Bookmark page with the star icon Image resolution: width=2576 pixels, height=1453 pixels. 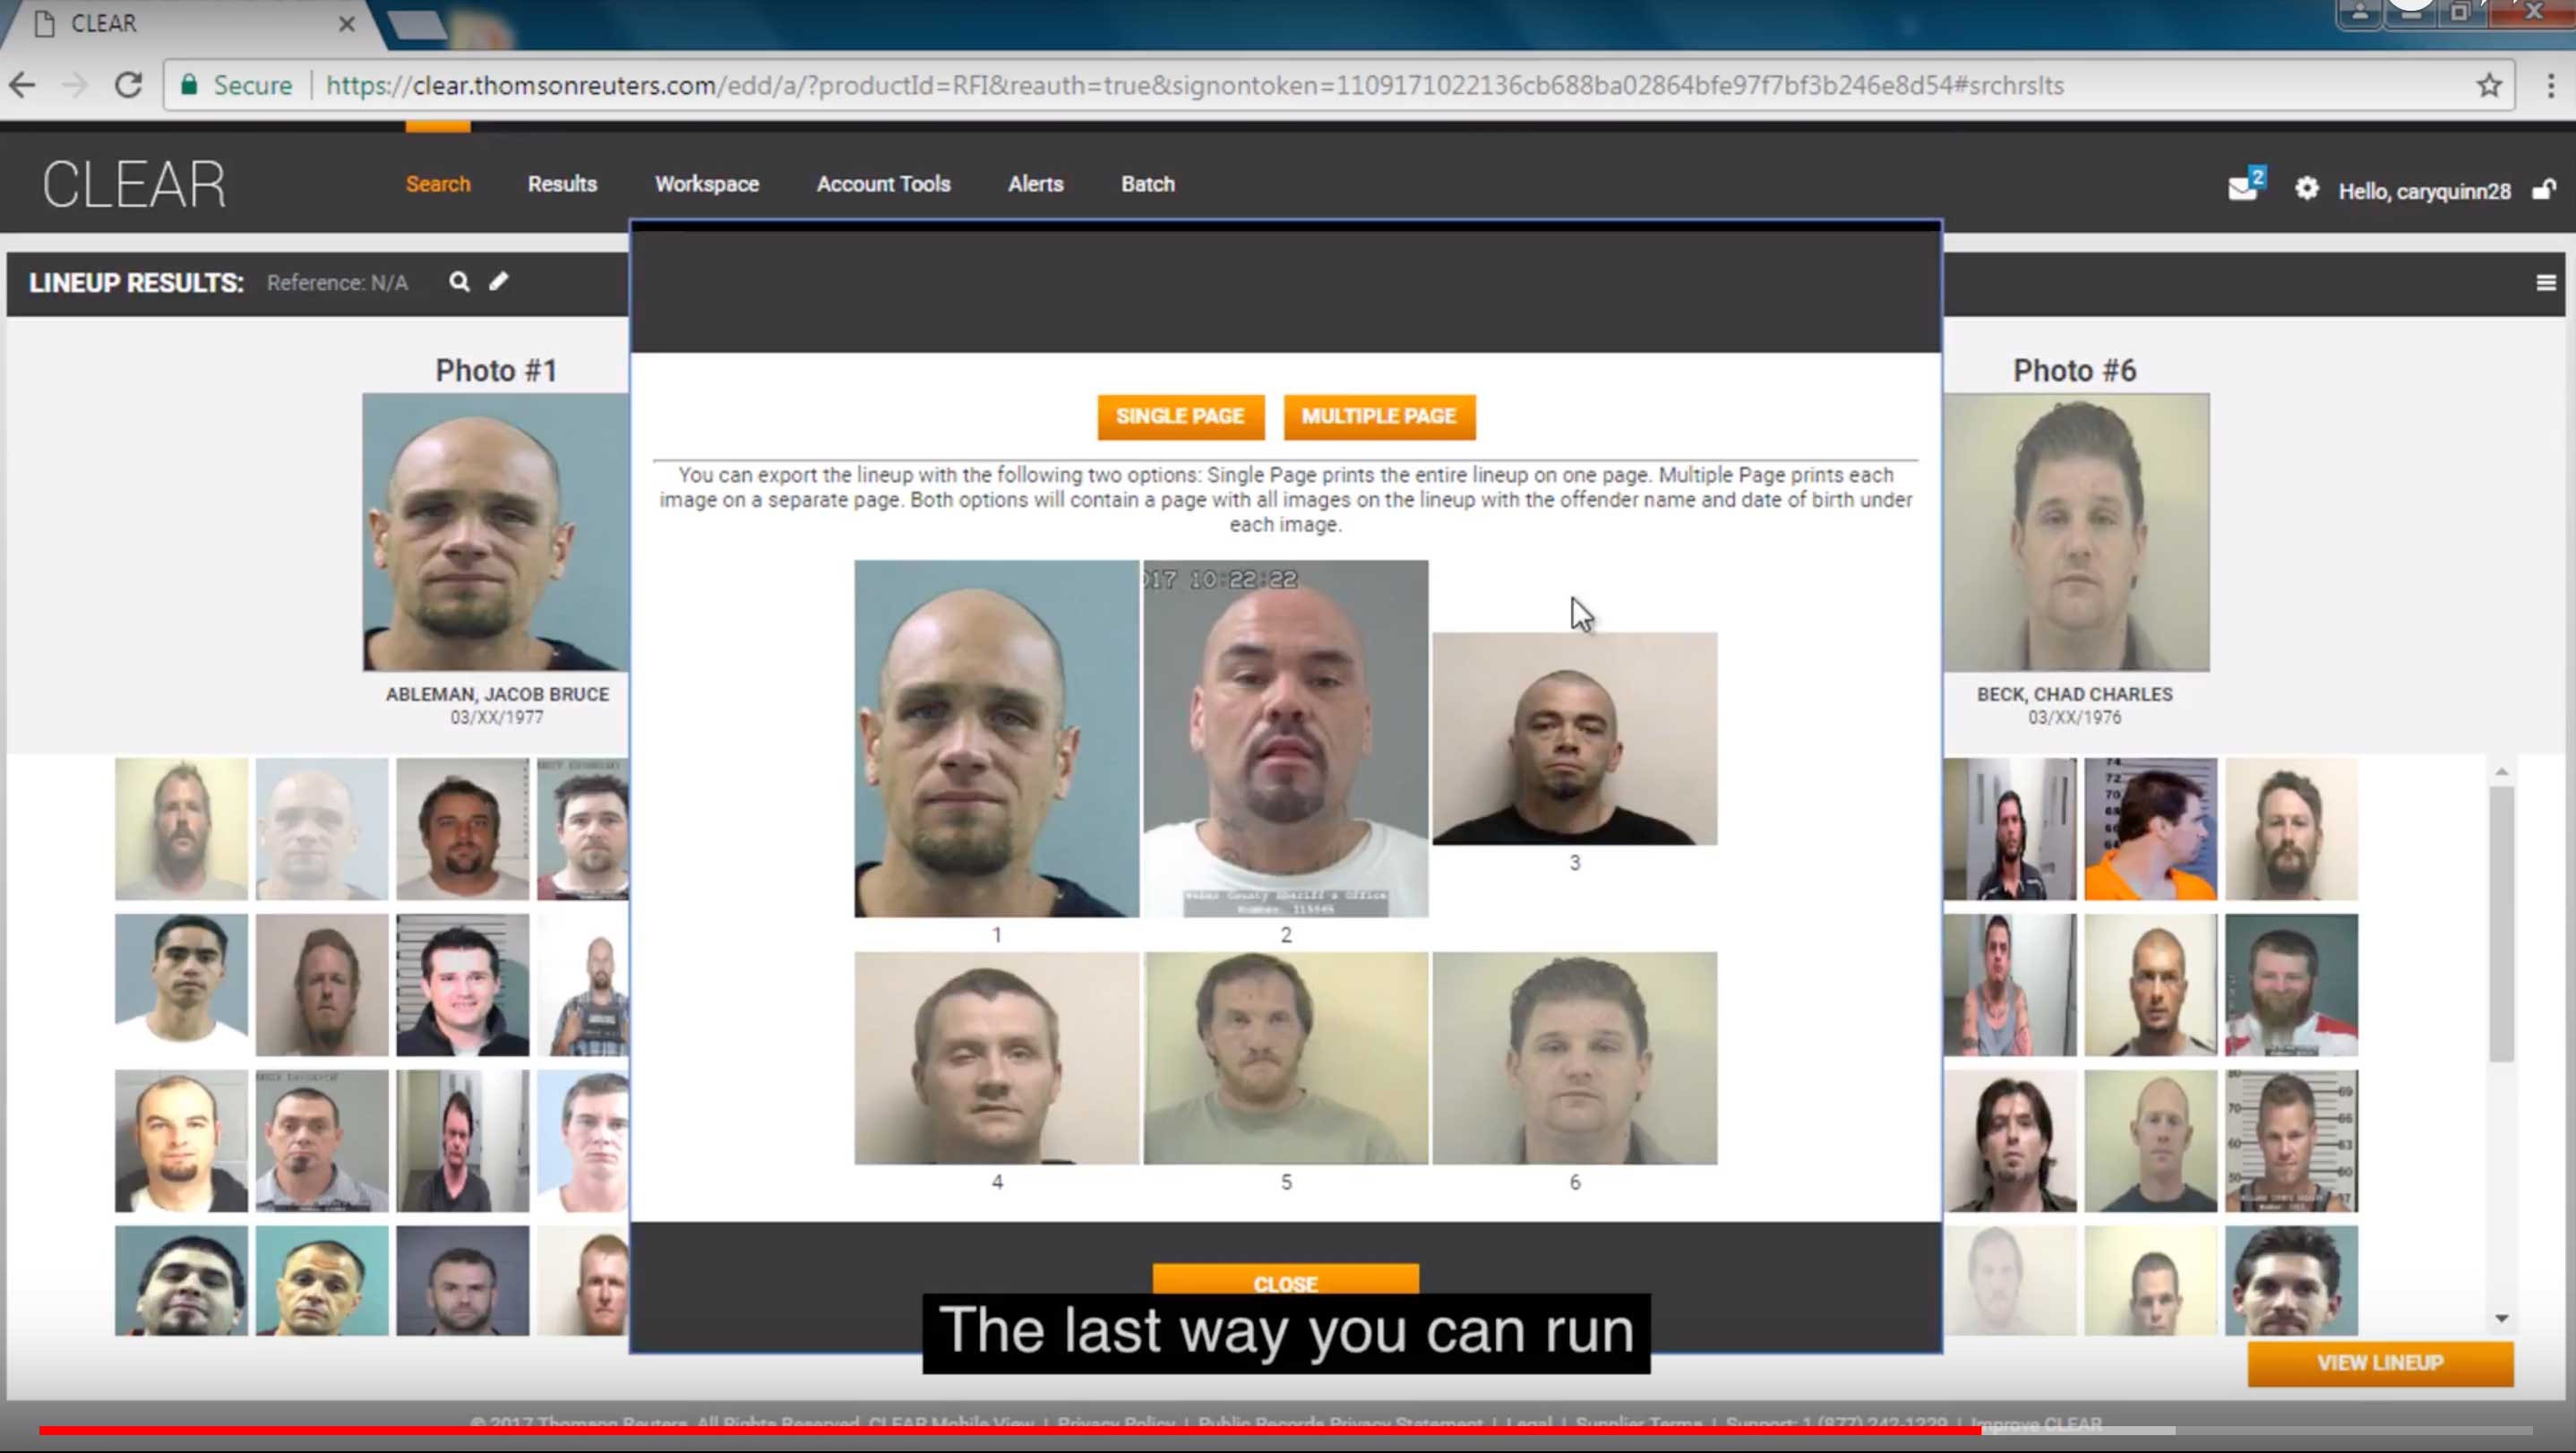pos(2489,86)
